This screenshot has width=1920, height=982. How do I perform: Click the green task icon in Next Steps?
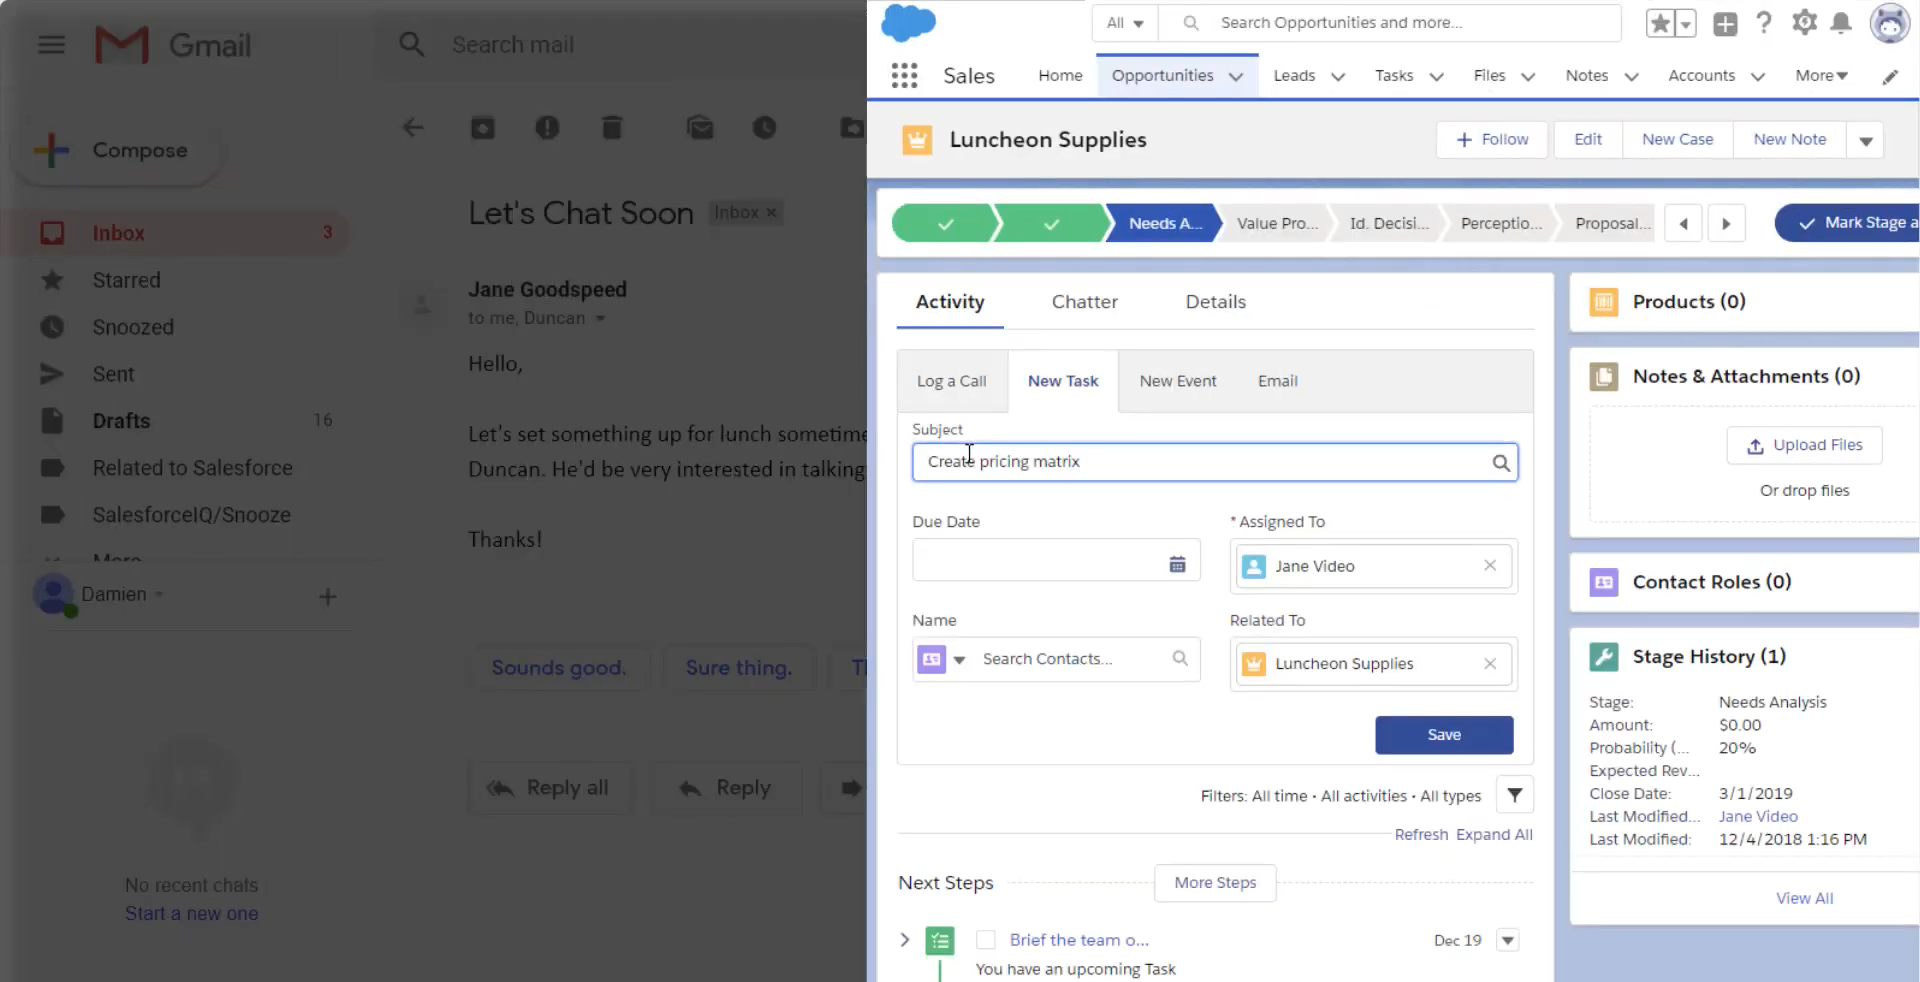[x=940, y=941]
